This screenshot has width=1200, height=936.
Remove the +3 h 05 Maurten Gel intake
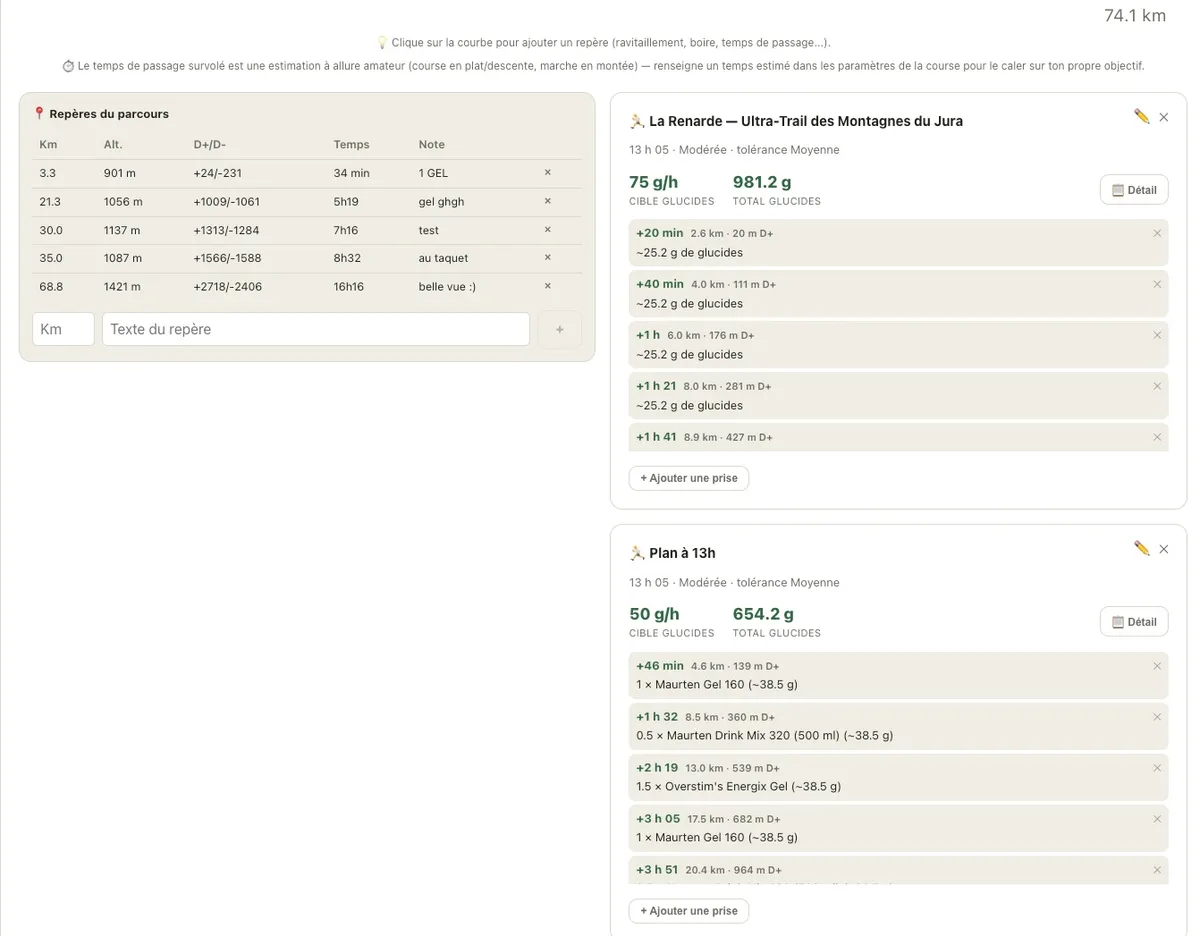[1157, 819]
